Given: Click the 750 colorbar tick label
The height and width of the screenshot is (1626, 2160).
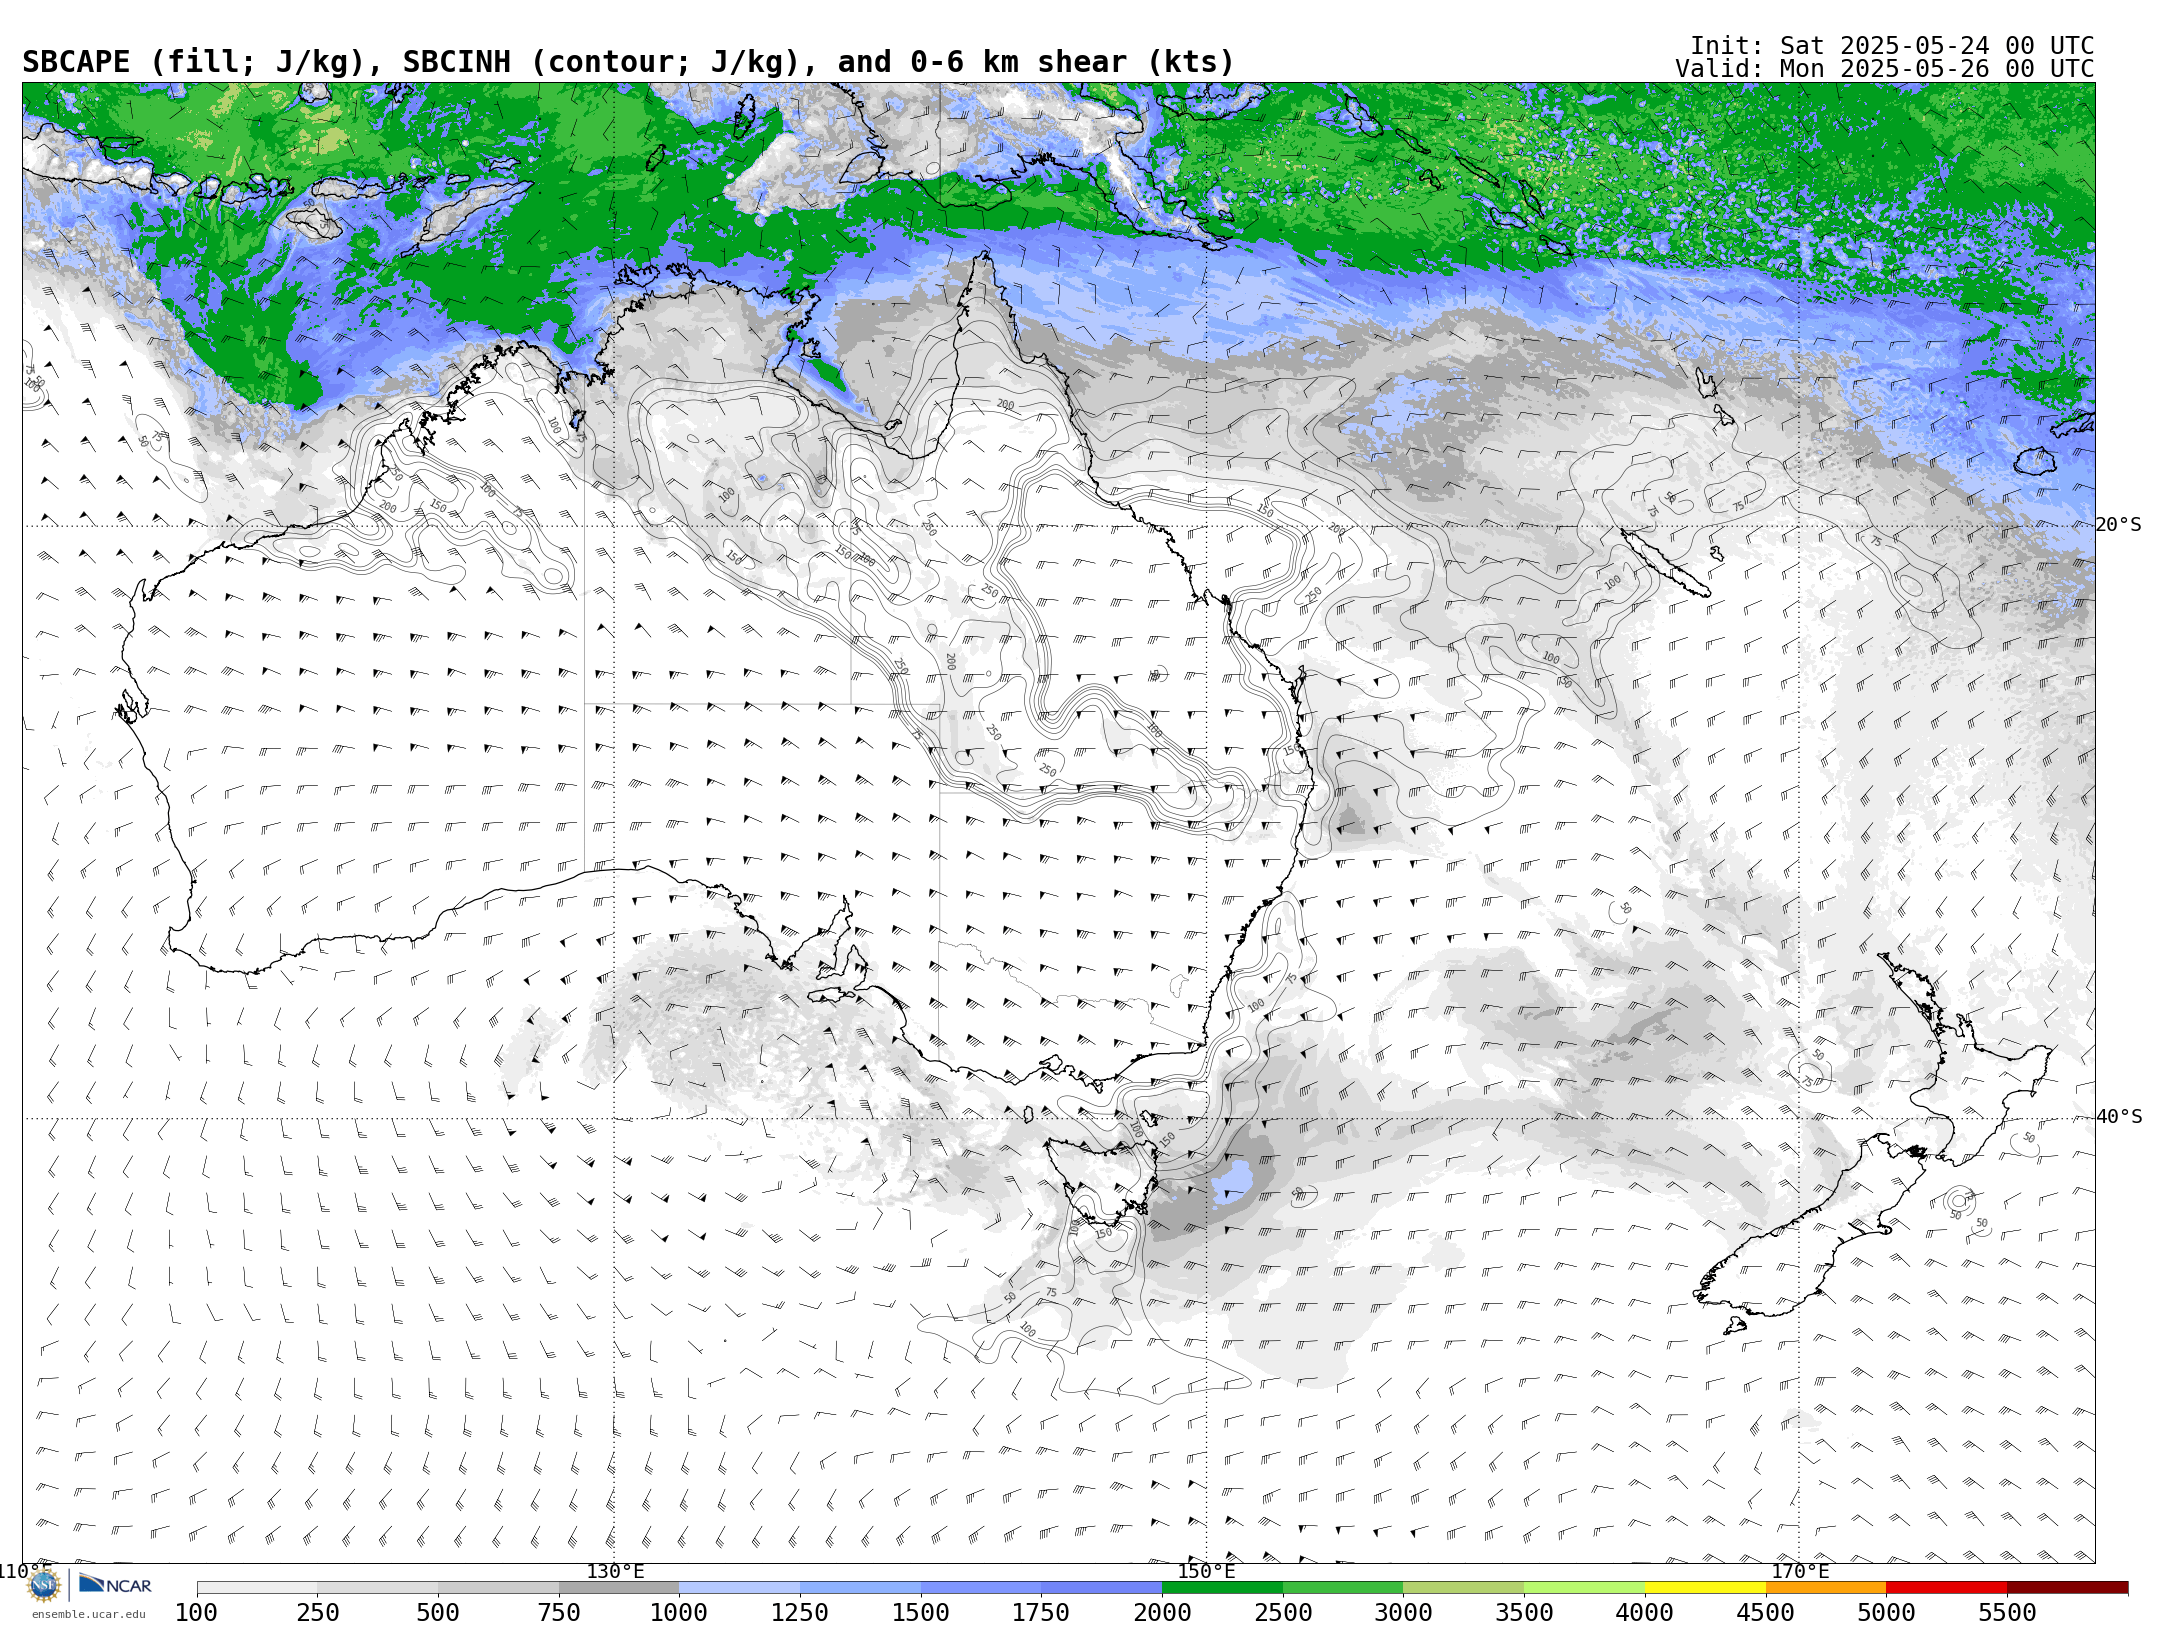Looking at the screenshot, I should tap(559, 1613).
